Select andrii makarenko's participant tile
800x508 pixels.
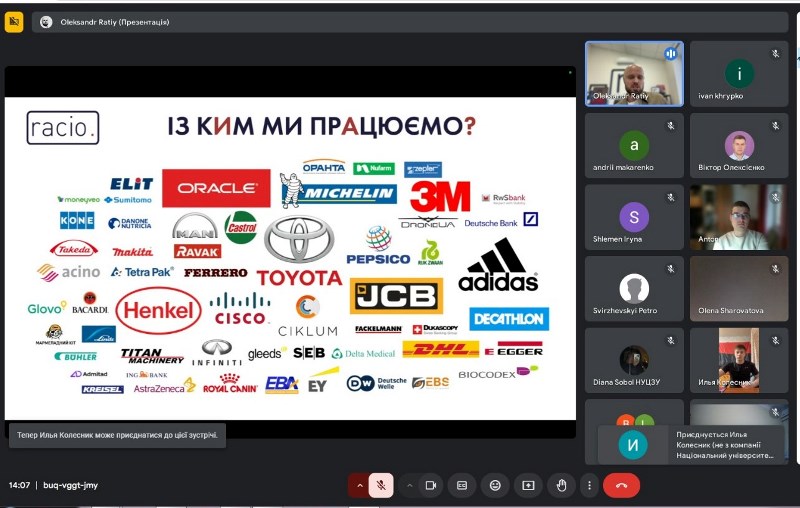coord(634,145)
